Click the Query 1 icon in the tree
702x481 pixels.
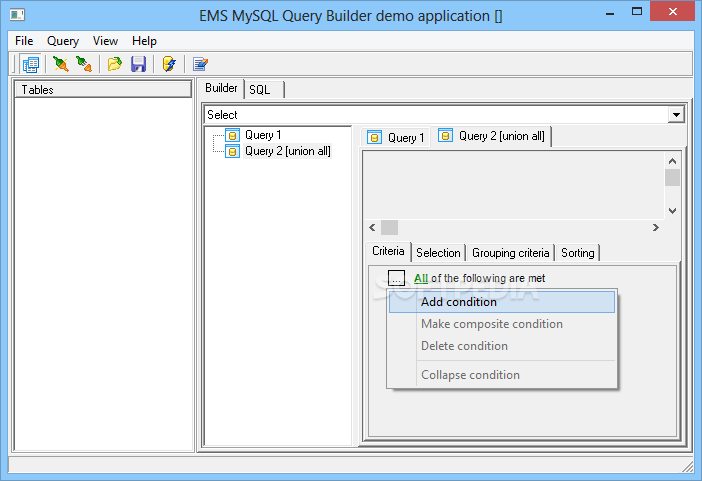pos(232,135)
